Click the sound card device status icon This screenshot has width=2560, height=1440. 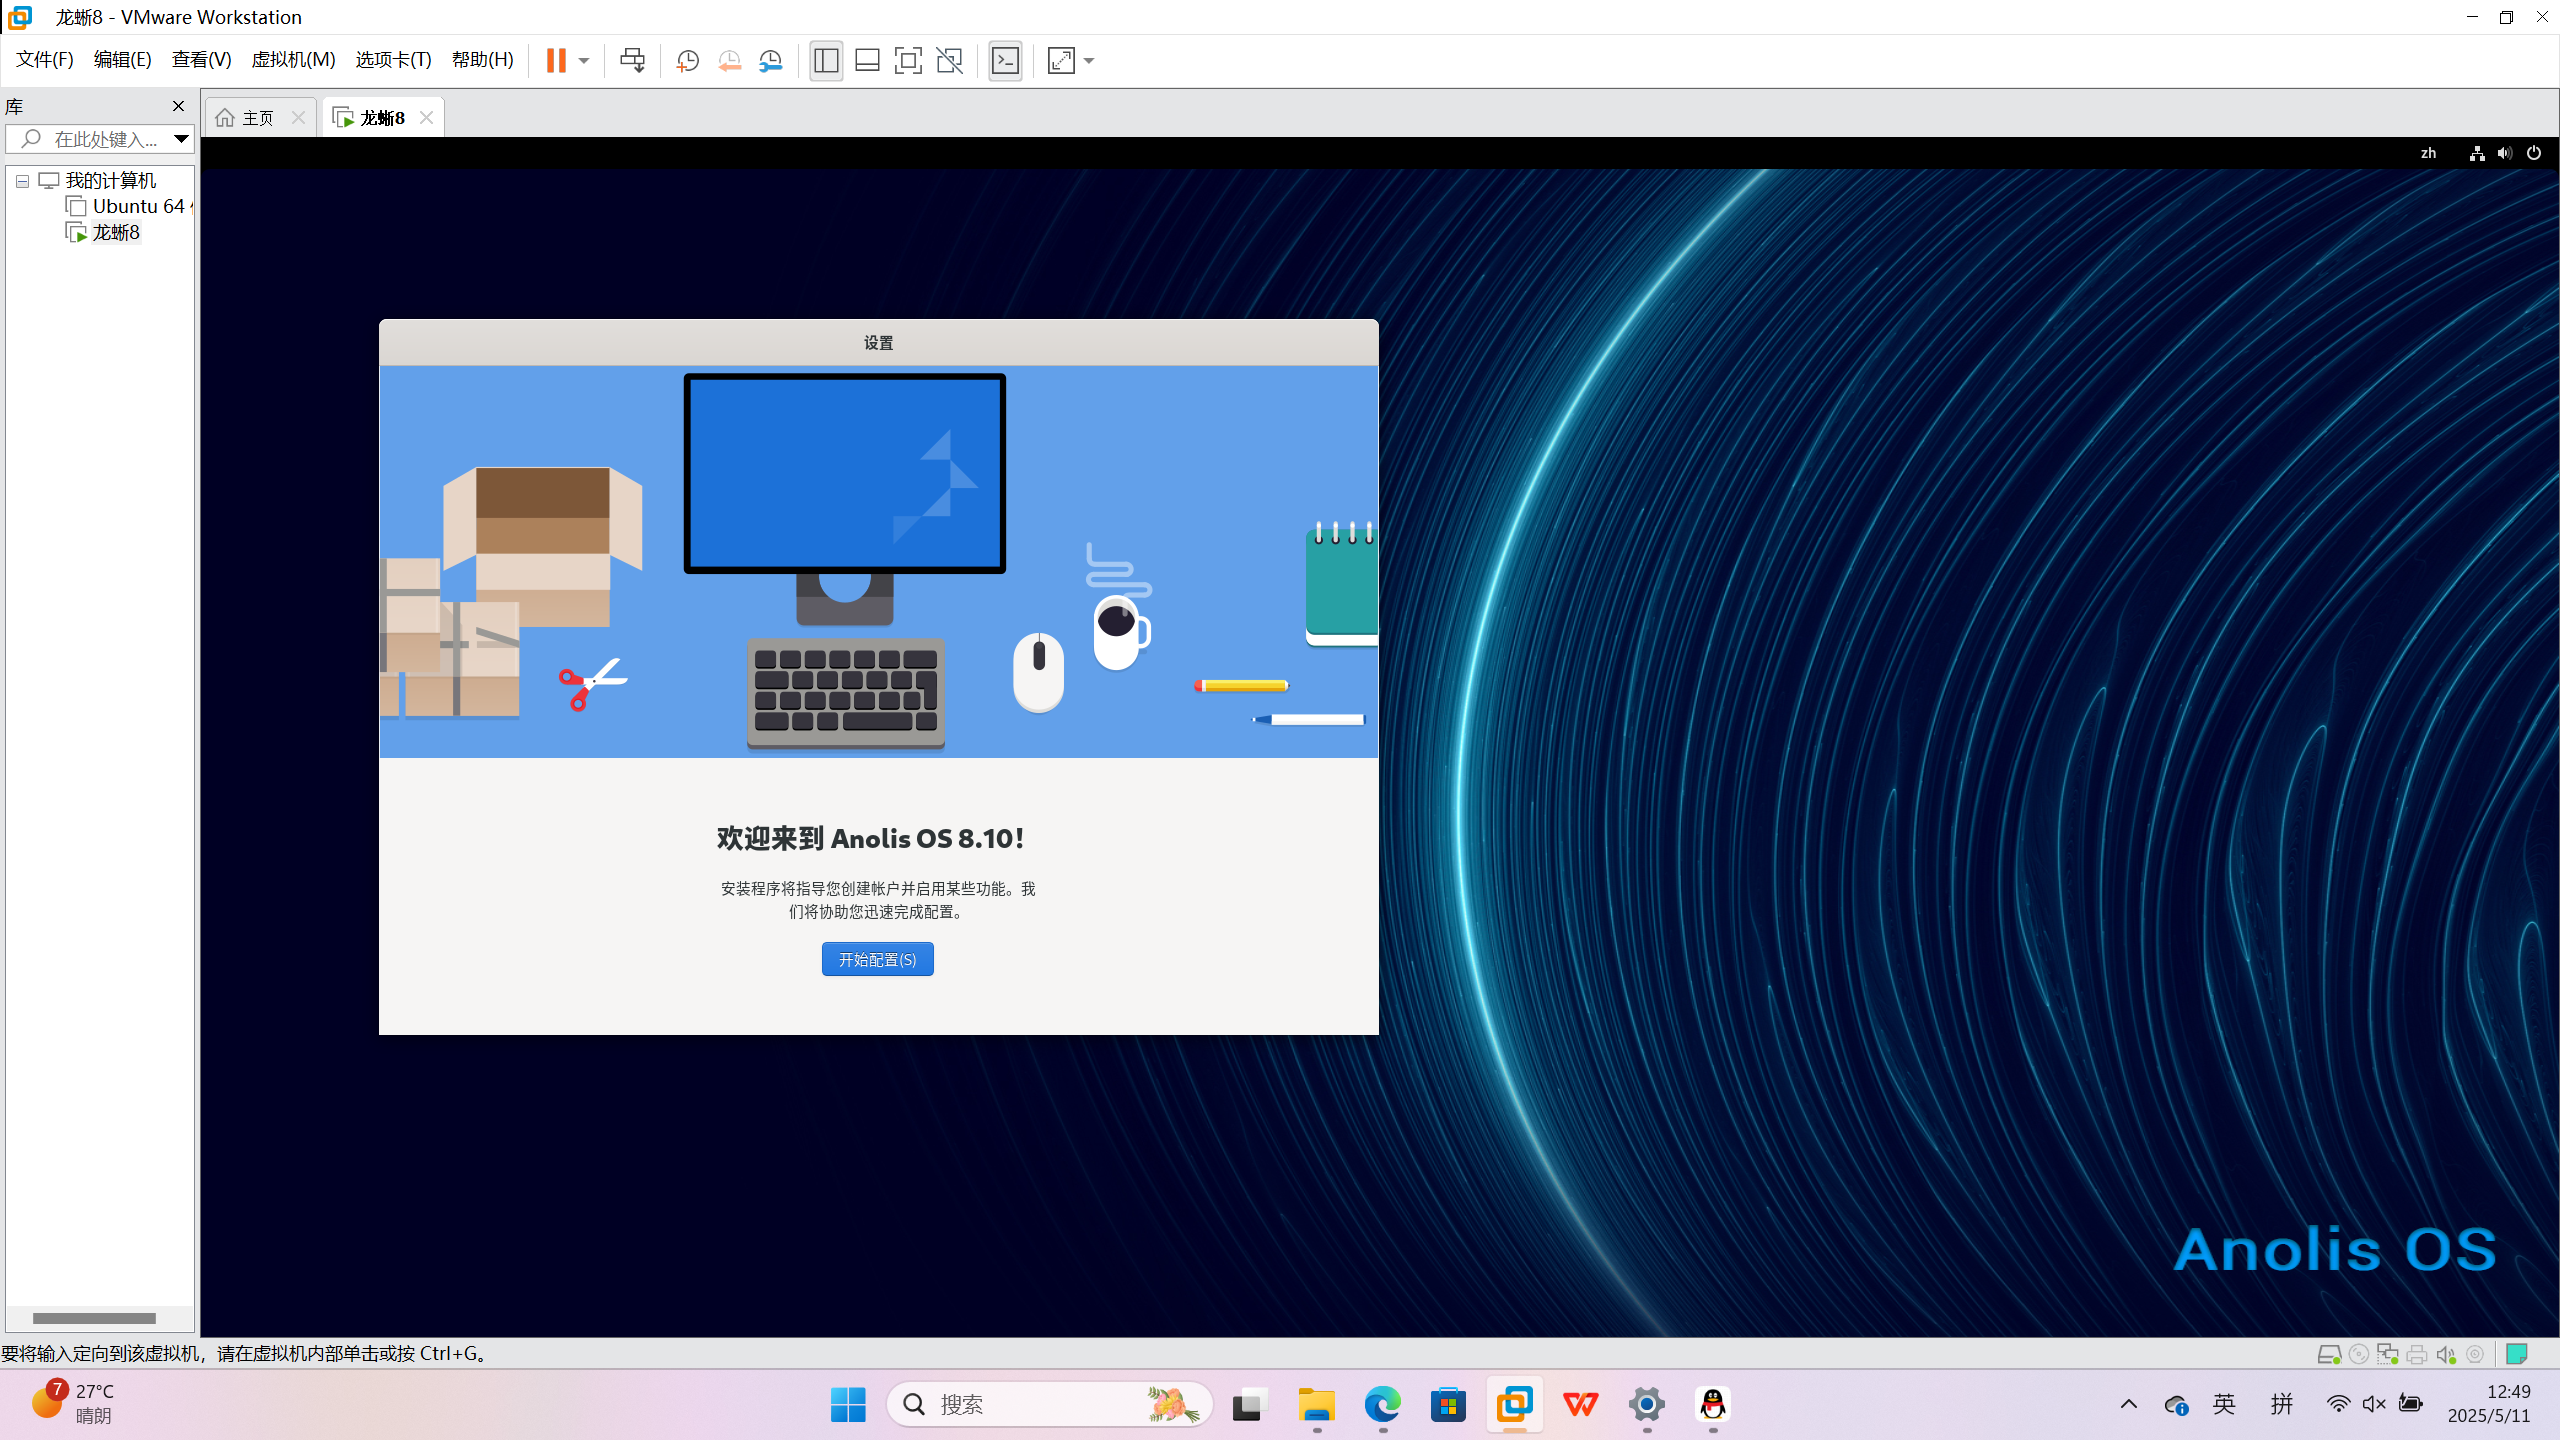(2446, 1354)
